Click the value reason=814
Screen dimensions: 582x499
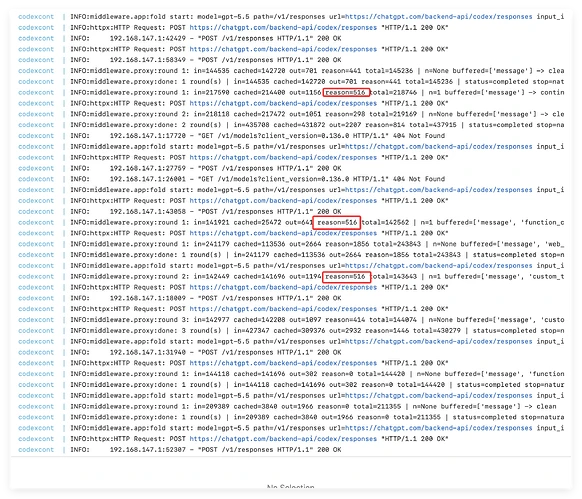(x=385, y=125)
